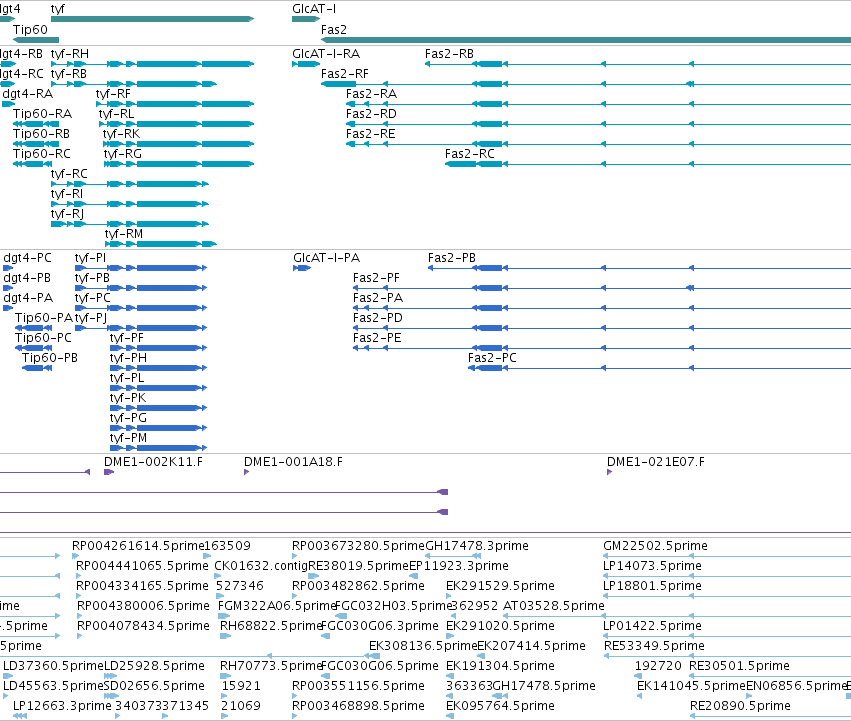
Task: Click the Tip60-PA protein label
Action: 44,318
